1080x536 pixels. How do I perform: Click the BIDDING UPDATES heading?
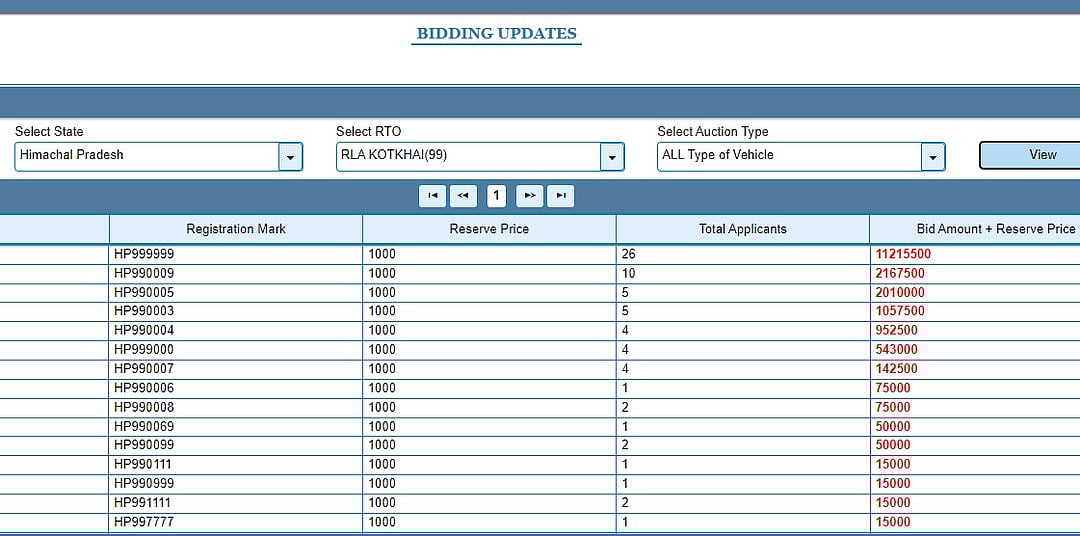click(497, 34)
